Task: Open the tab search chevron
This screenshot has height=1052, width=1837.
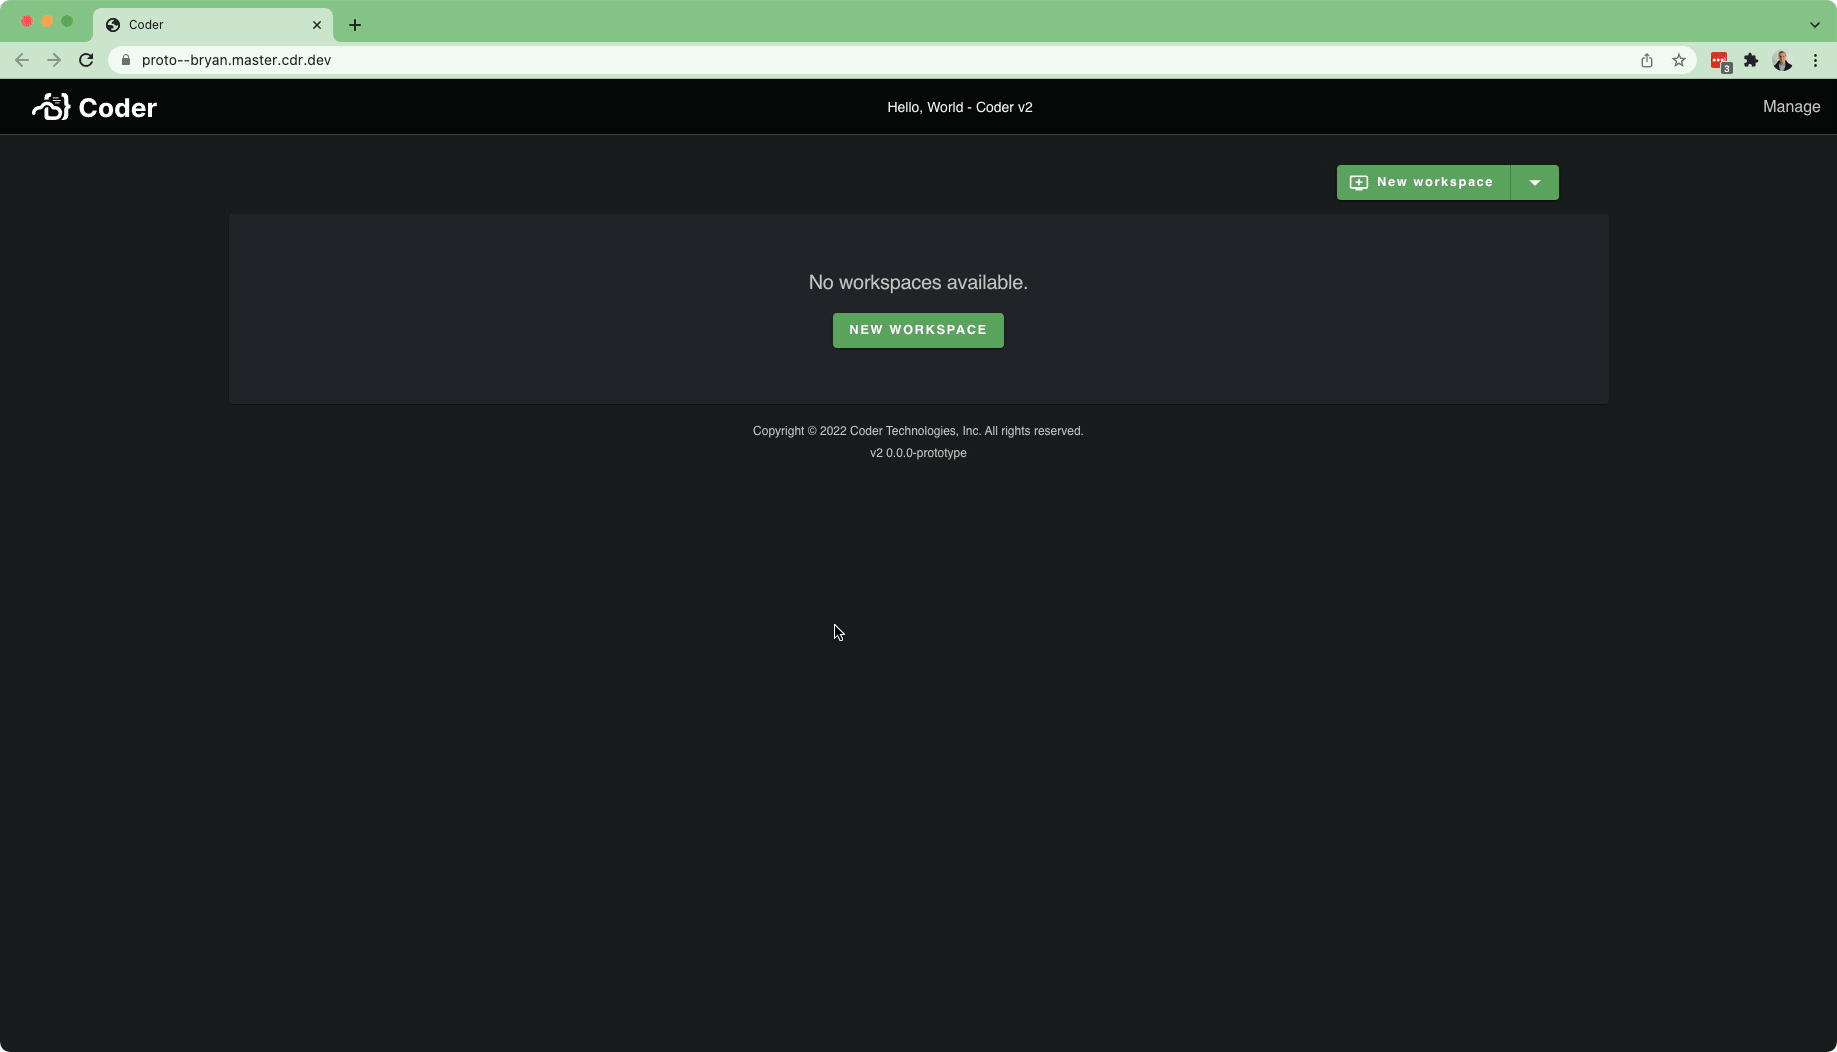Action: (x=1815, y=25)
